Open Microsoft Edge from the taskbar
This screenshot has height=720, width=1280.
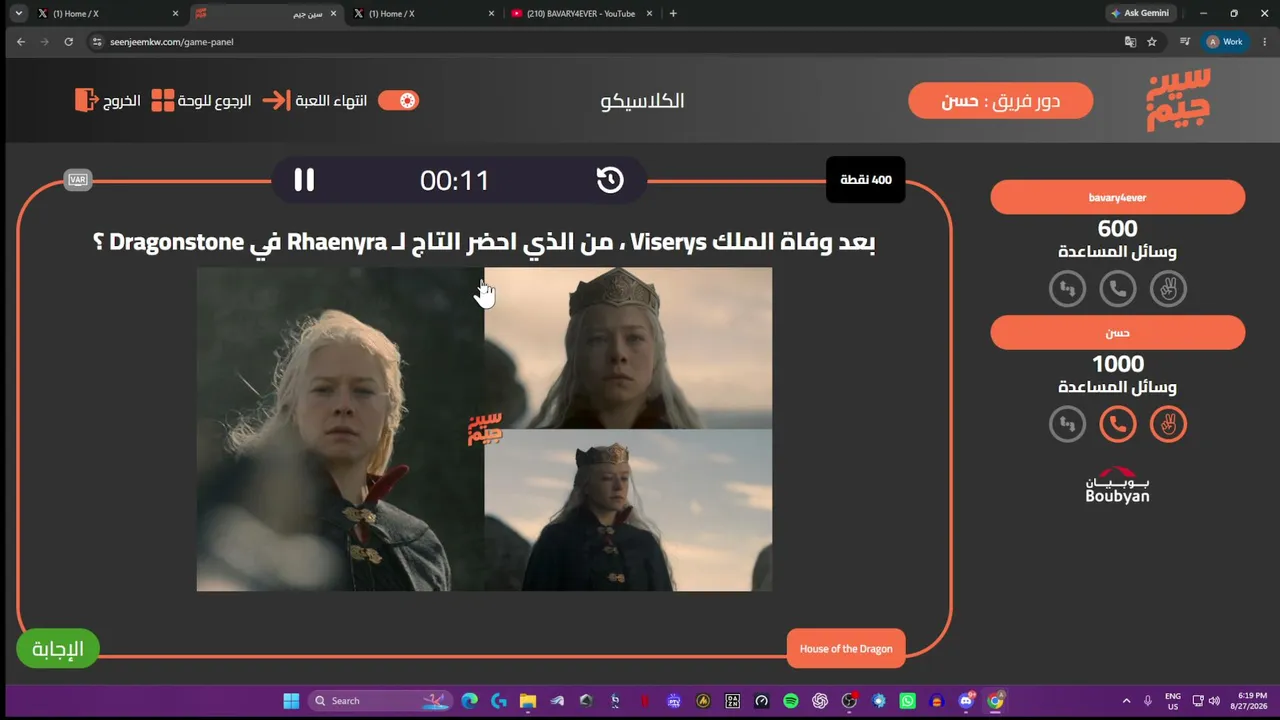point(469,701)
